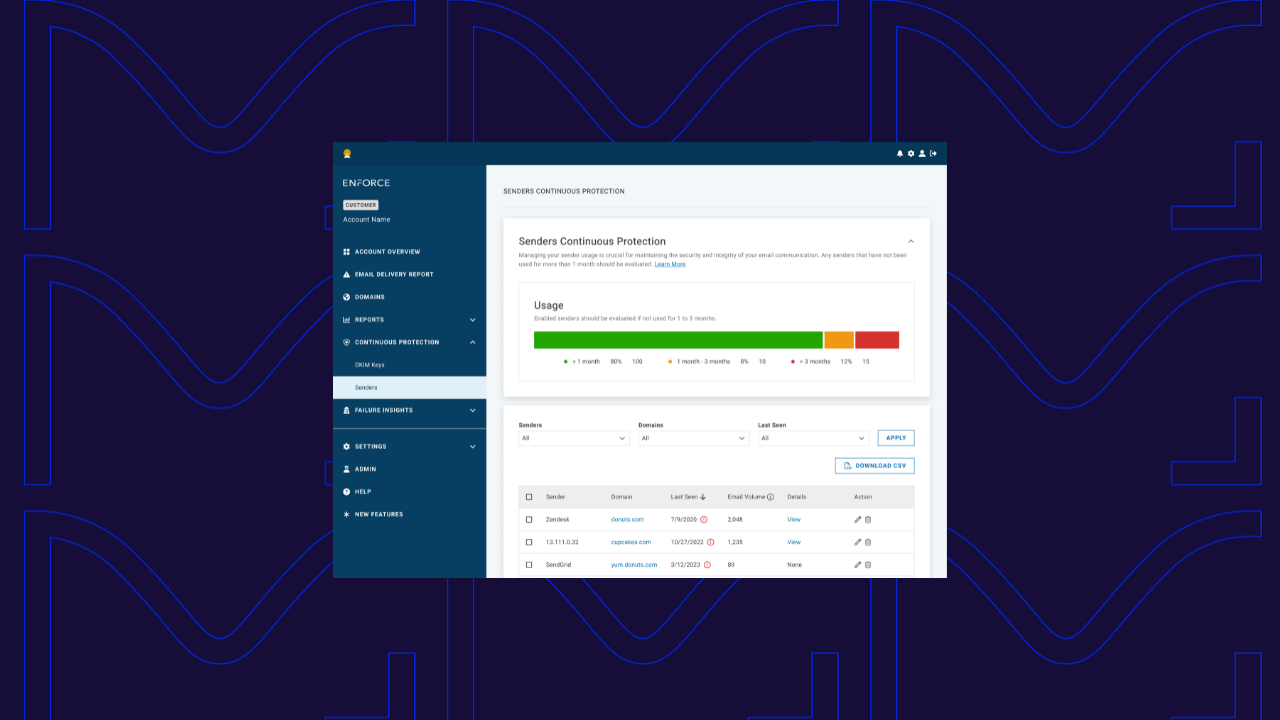
Task: Check the select-all checkbox in table header
Action: (529, 496)
